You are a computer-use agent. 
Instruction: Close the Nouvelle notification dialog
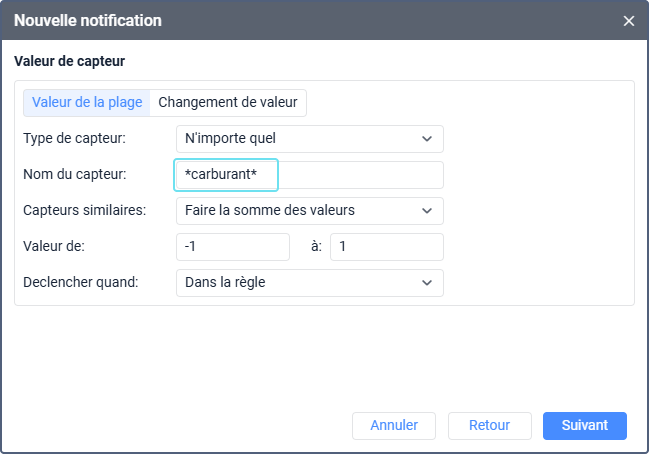coord(629,21)
